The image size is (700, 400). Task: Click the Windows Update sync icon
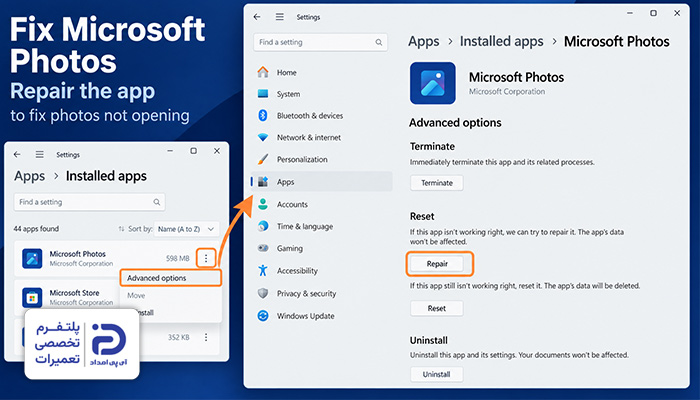click(263, 316)
